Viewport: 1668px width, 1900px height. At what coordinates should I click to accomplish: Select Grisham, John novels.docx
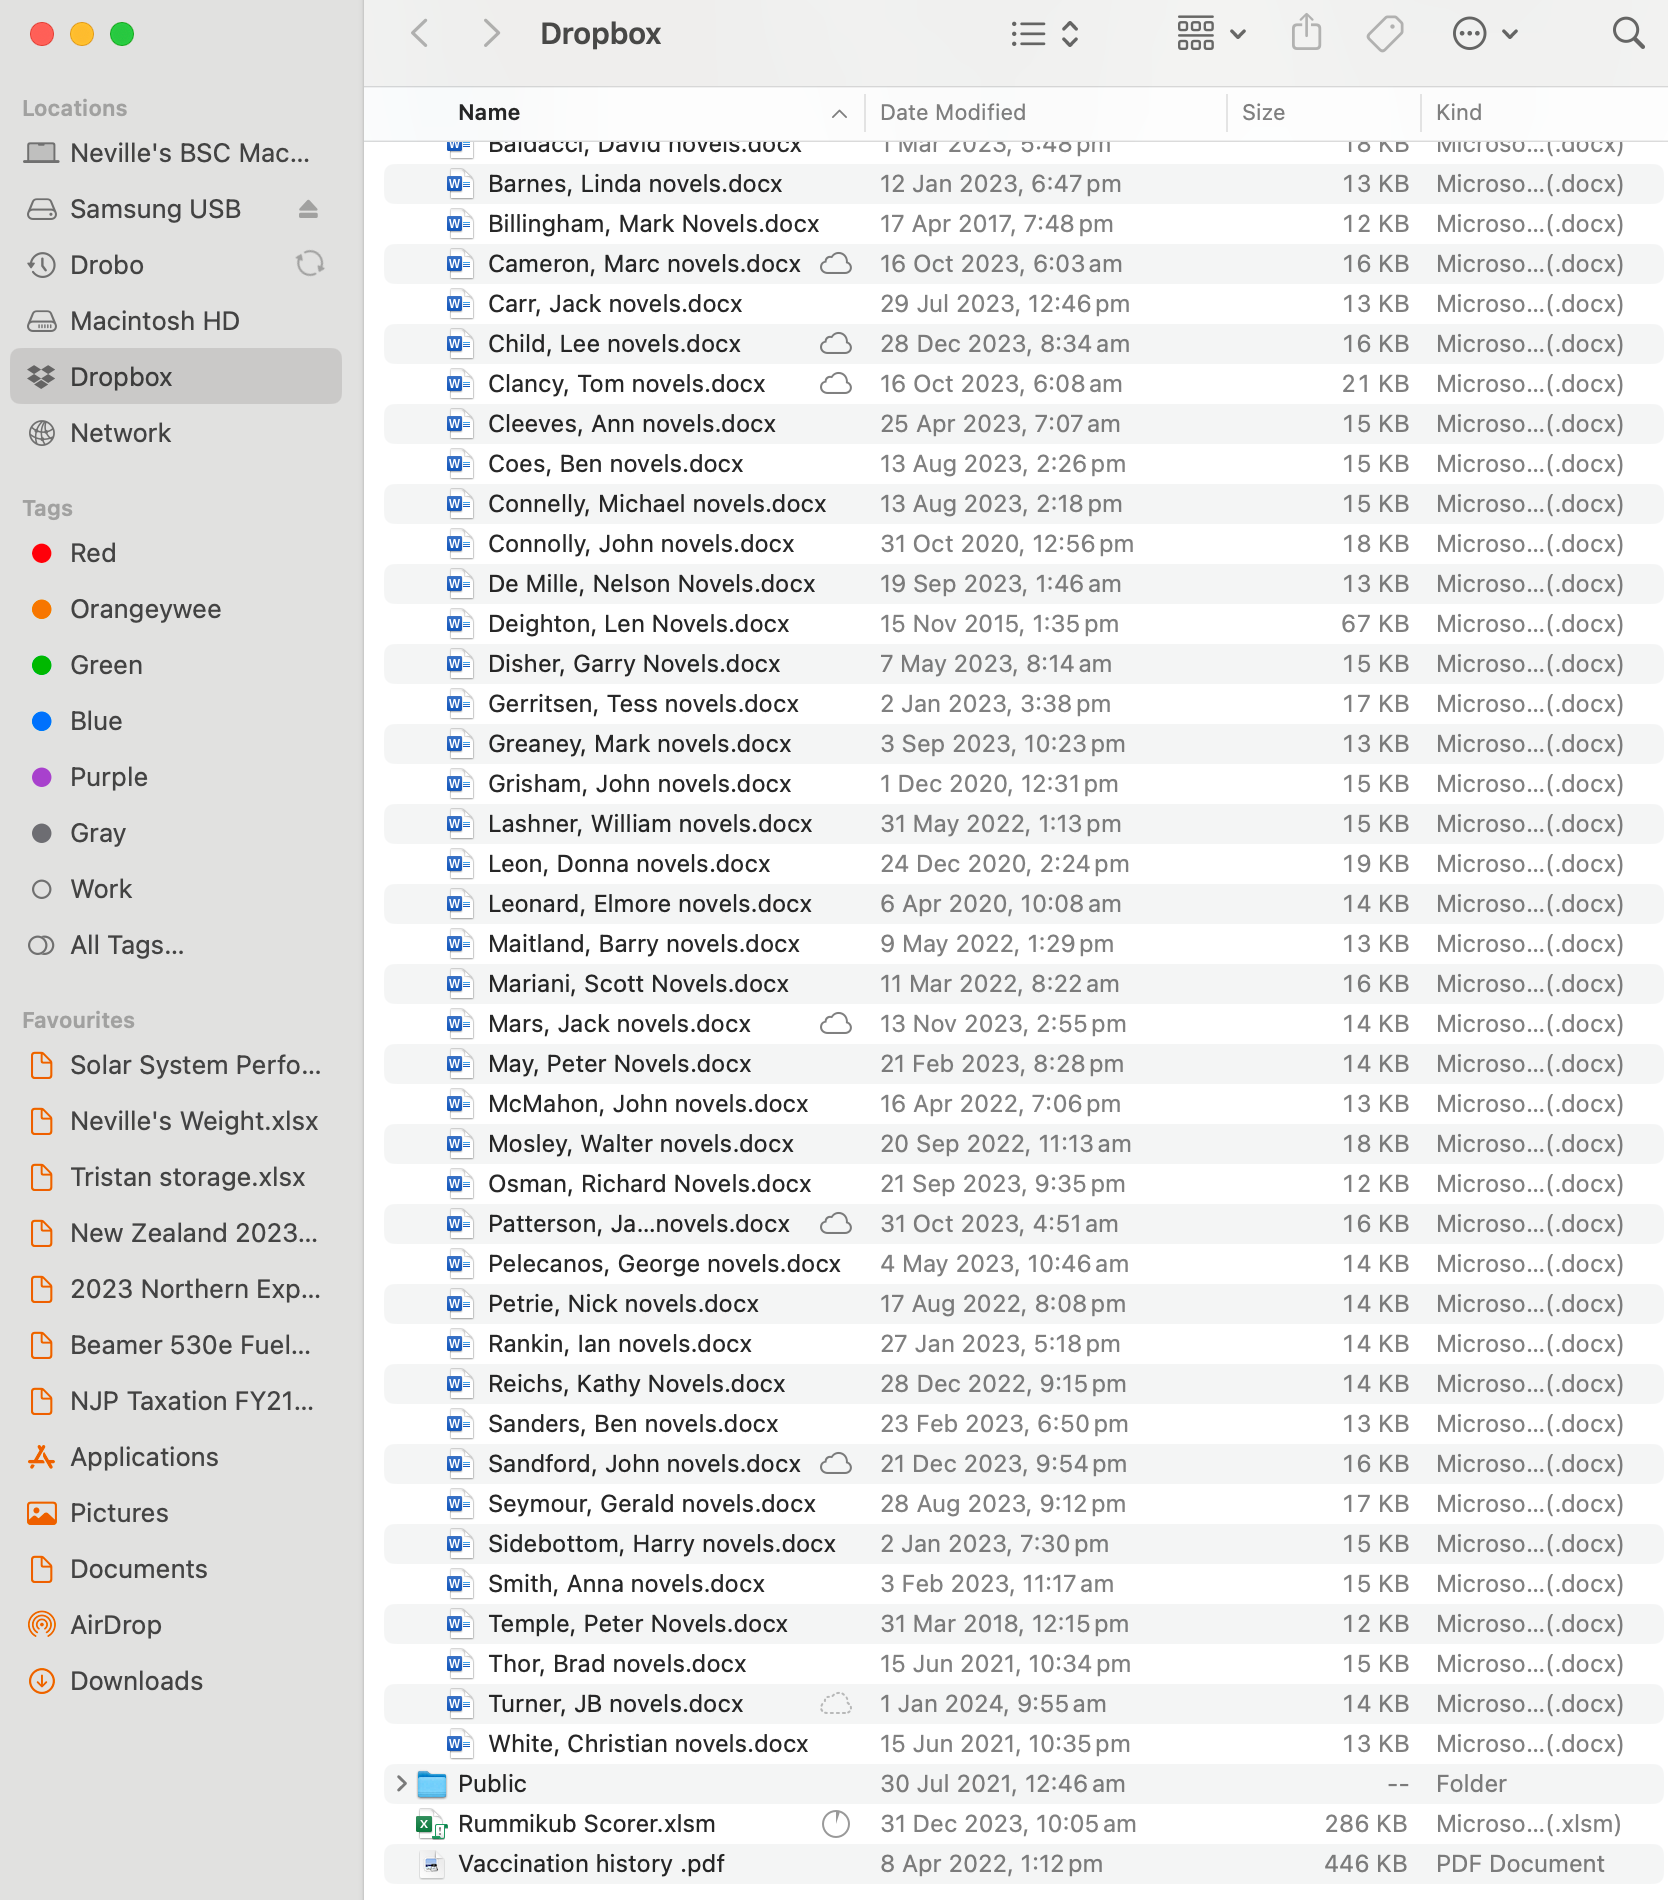click(x=1024, y=784)
